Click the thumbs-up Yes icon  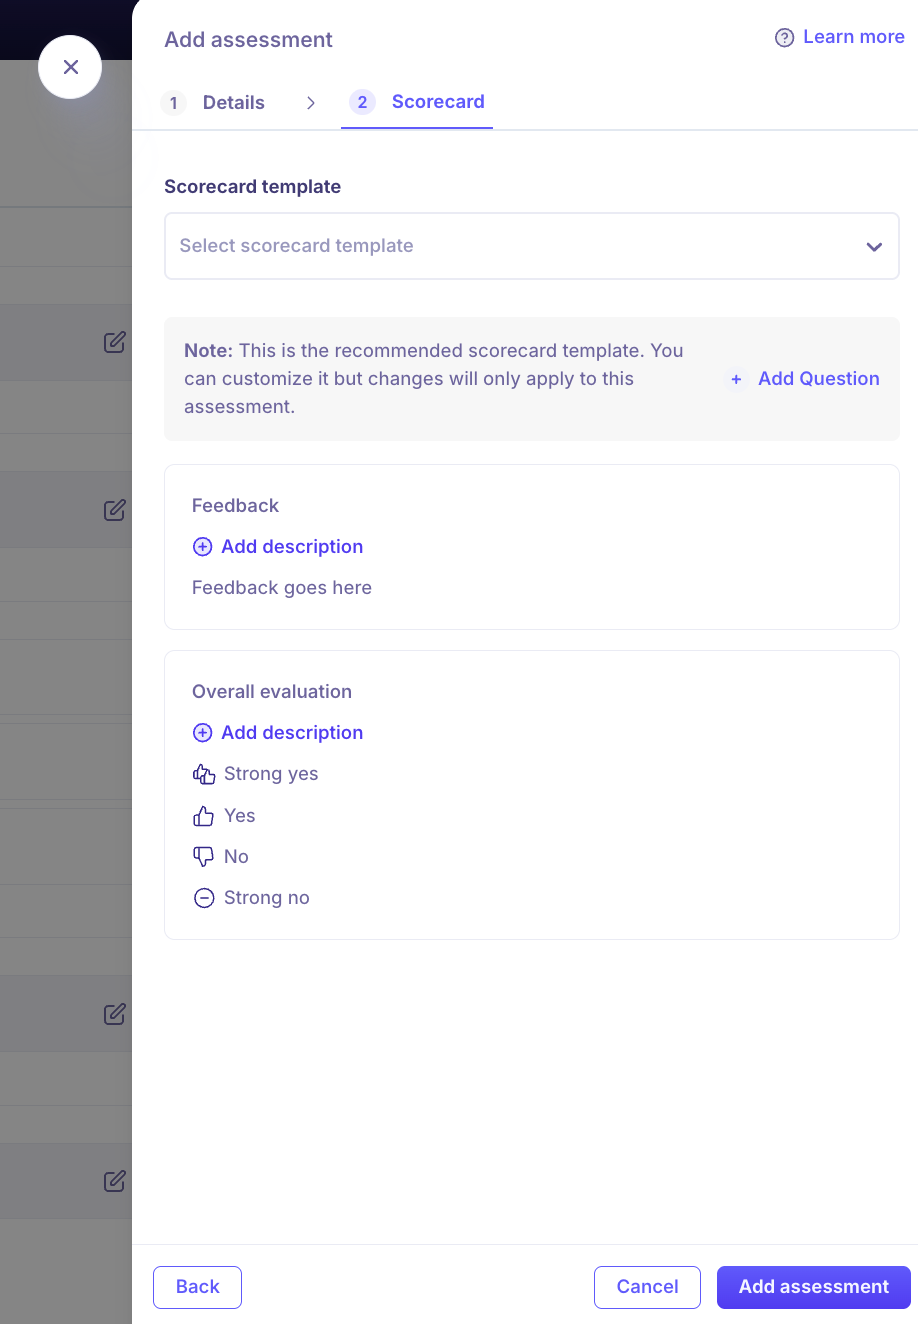[x=204, y=816]
